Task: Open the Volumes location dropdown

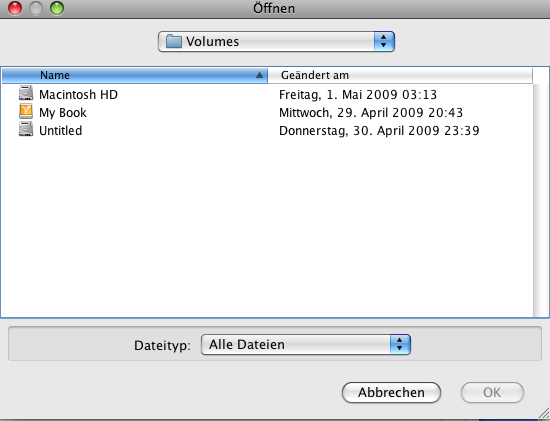Action: (276, 41)
